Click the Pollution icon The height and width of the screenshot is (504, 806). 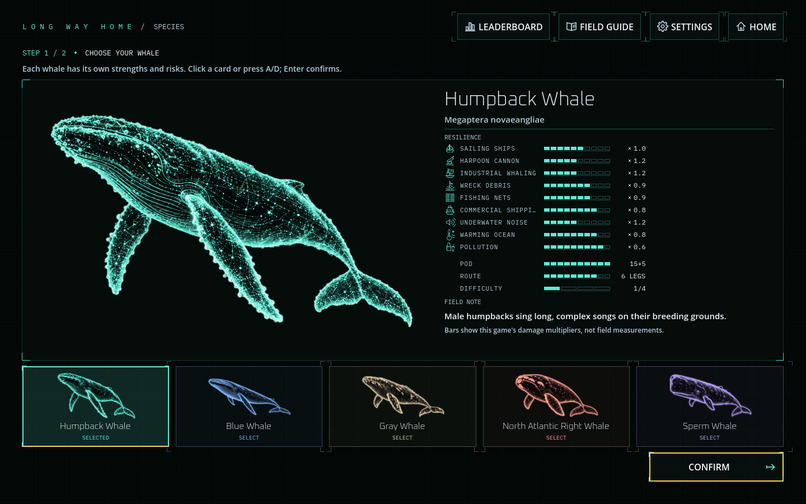pyautogui.click(x=450, y=247)
